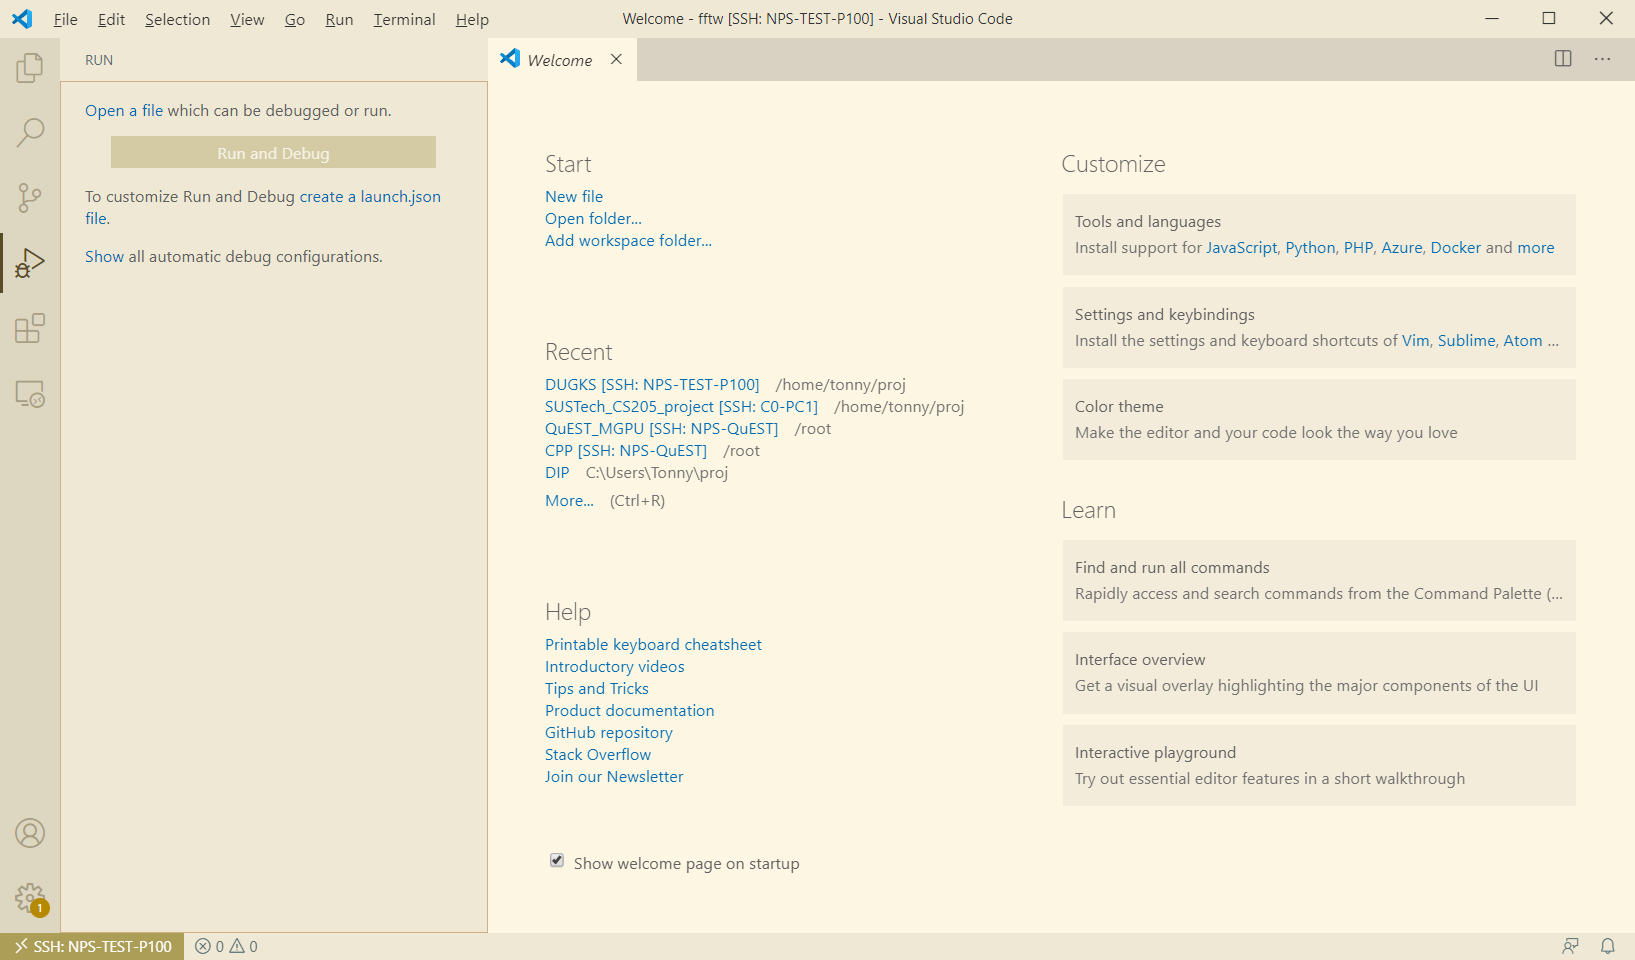Image resolution: width=1635 pixels, height=960 pixels.
Task: Open recent SUSTech_CS205_project workspace
Action: [x=681, y=406]
